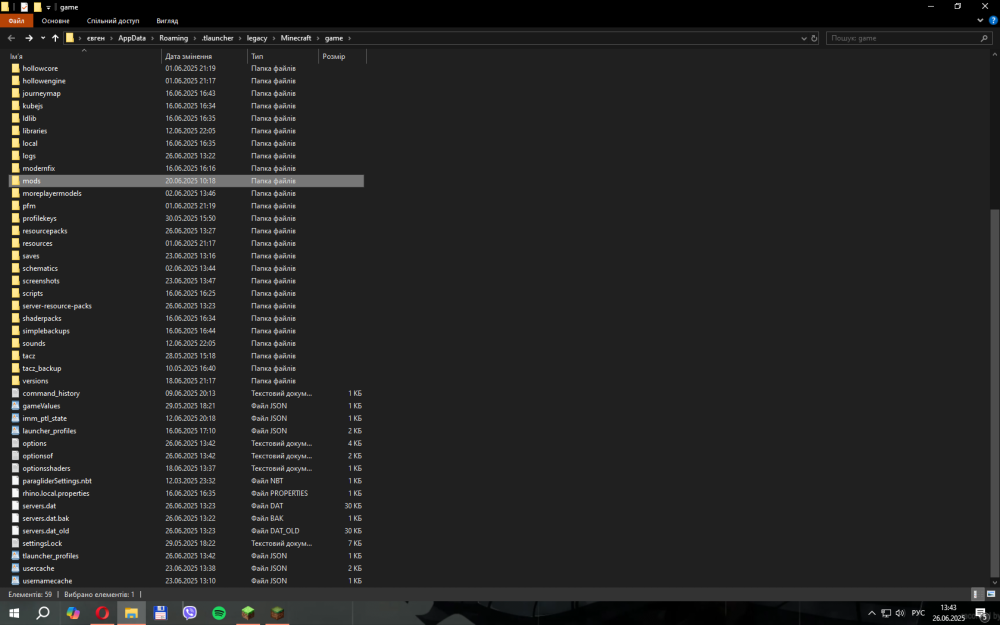Viewport: 1000px width, 625px height.
Task: Select the versions folder icon
Action: coord(16,381)
